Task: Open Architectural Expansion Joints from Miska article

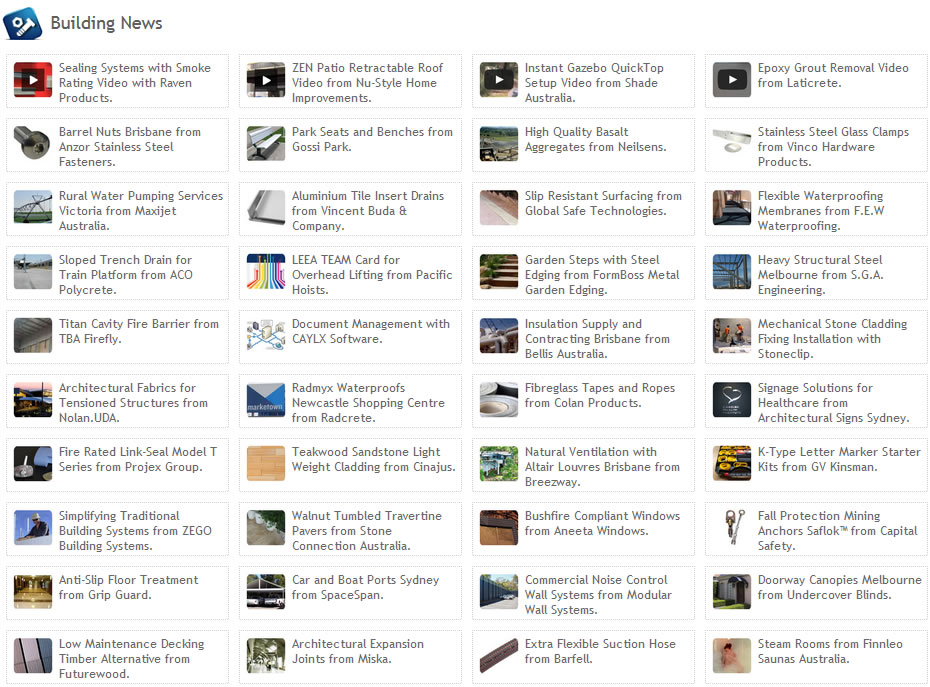Action: pyautogui.click(x=358, y=652)
